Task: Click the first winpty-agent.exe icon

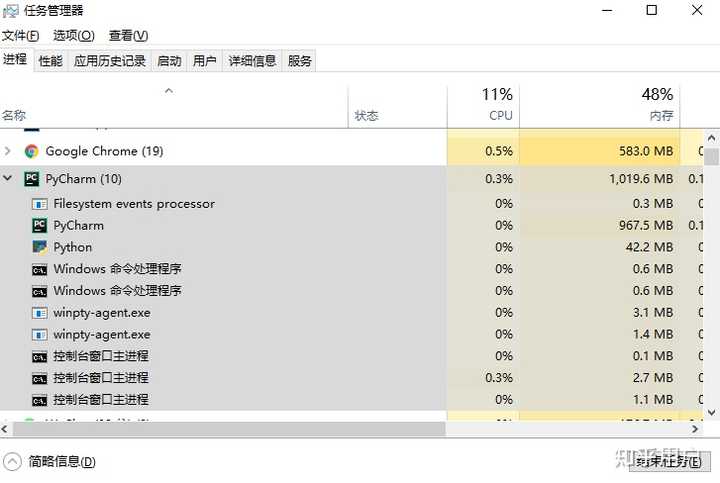Action: pos(40,313)
